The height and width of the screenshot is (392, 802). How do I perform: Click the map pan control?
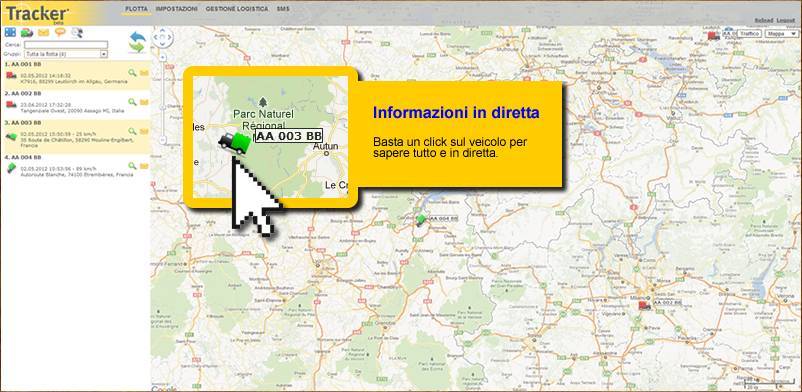[162, 37]
